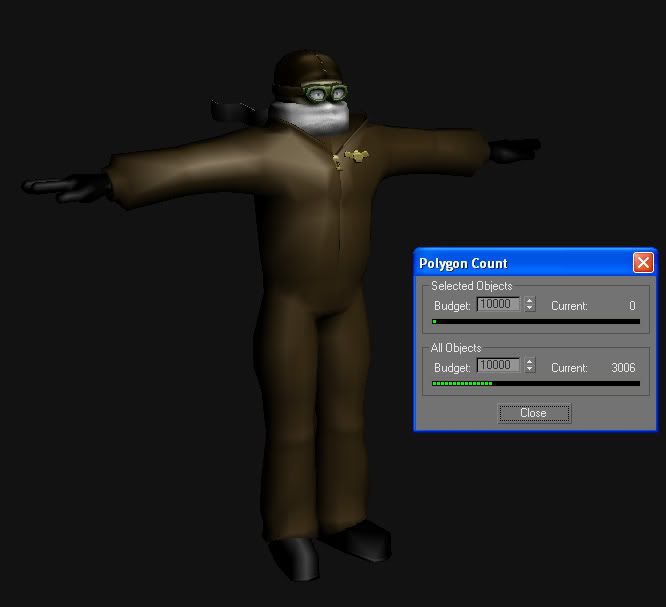
Task: Increase the Selected Objects budget with up arrow
Action: [x=529, y=300]
